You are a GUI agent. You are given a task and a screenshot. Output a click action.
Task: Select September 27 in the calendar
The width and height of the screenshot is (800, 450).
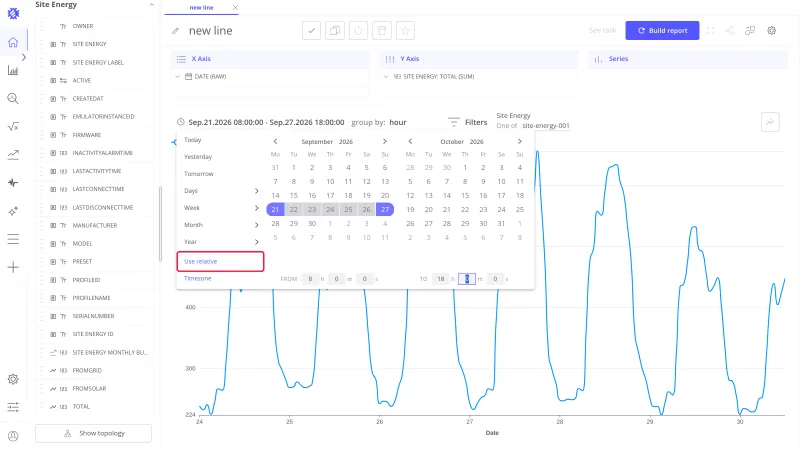click(385, 210)
